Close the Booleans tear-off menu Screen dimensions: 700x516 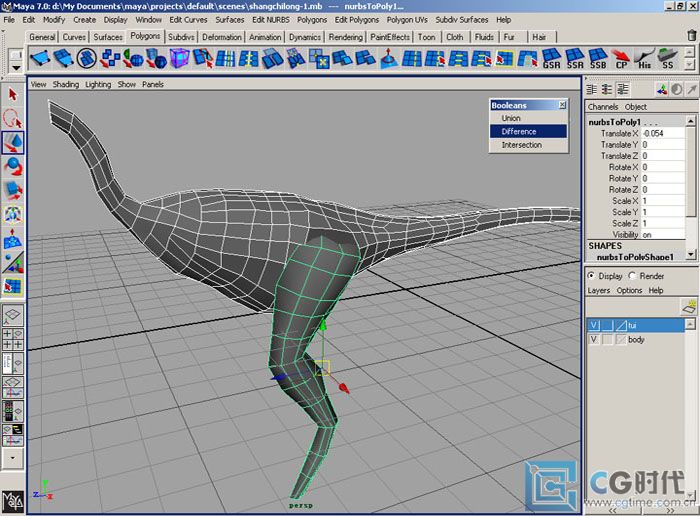tap(562, 105)
